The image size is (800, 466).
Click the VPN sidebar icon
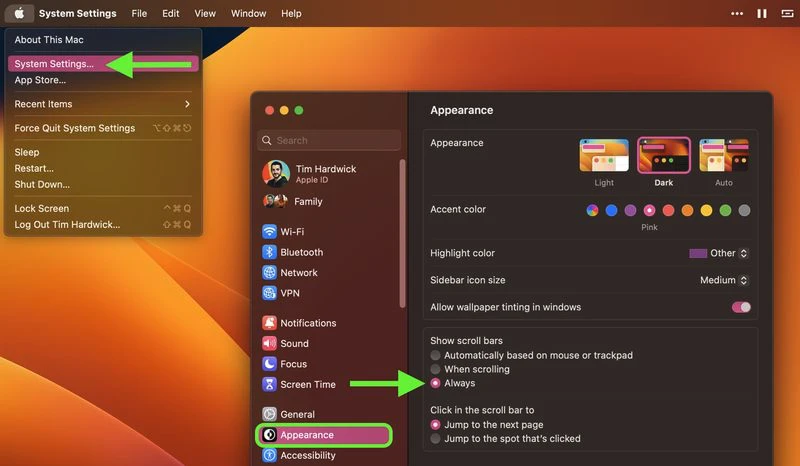[269, 293]
